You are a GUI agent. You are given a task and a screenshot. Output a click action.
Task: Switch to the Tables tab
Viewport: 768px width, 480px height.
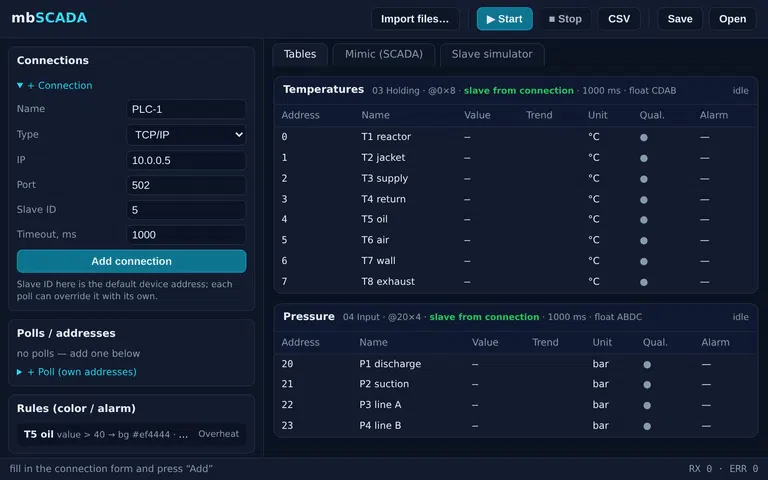click(x=300, y=54)
